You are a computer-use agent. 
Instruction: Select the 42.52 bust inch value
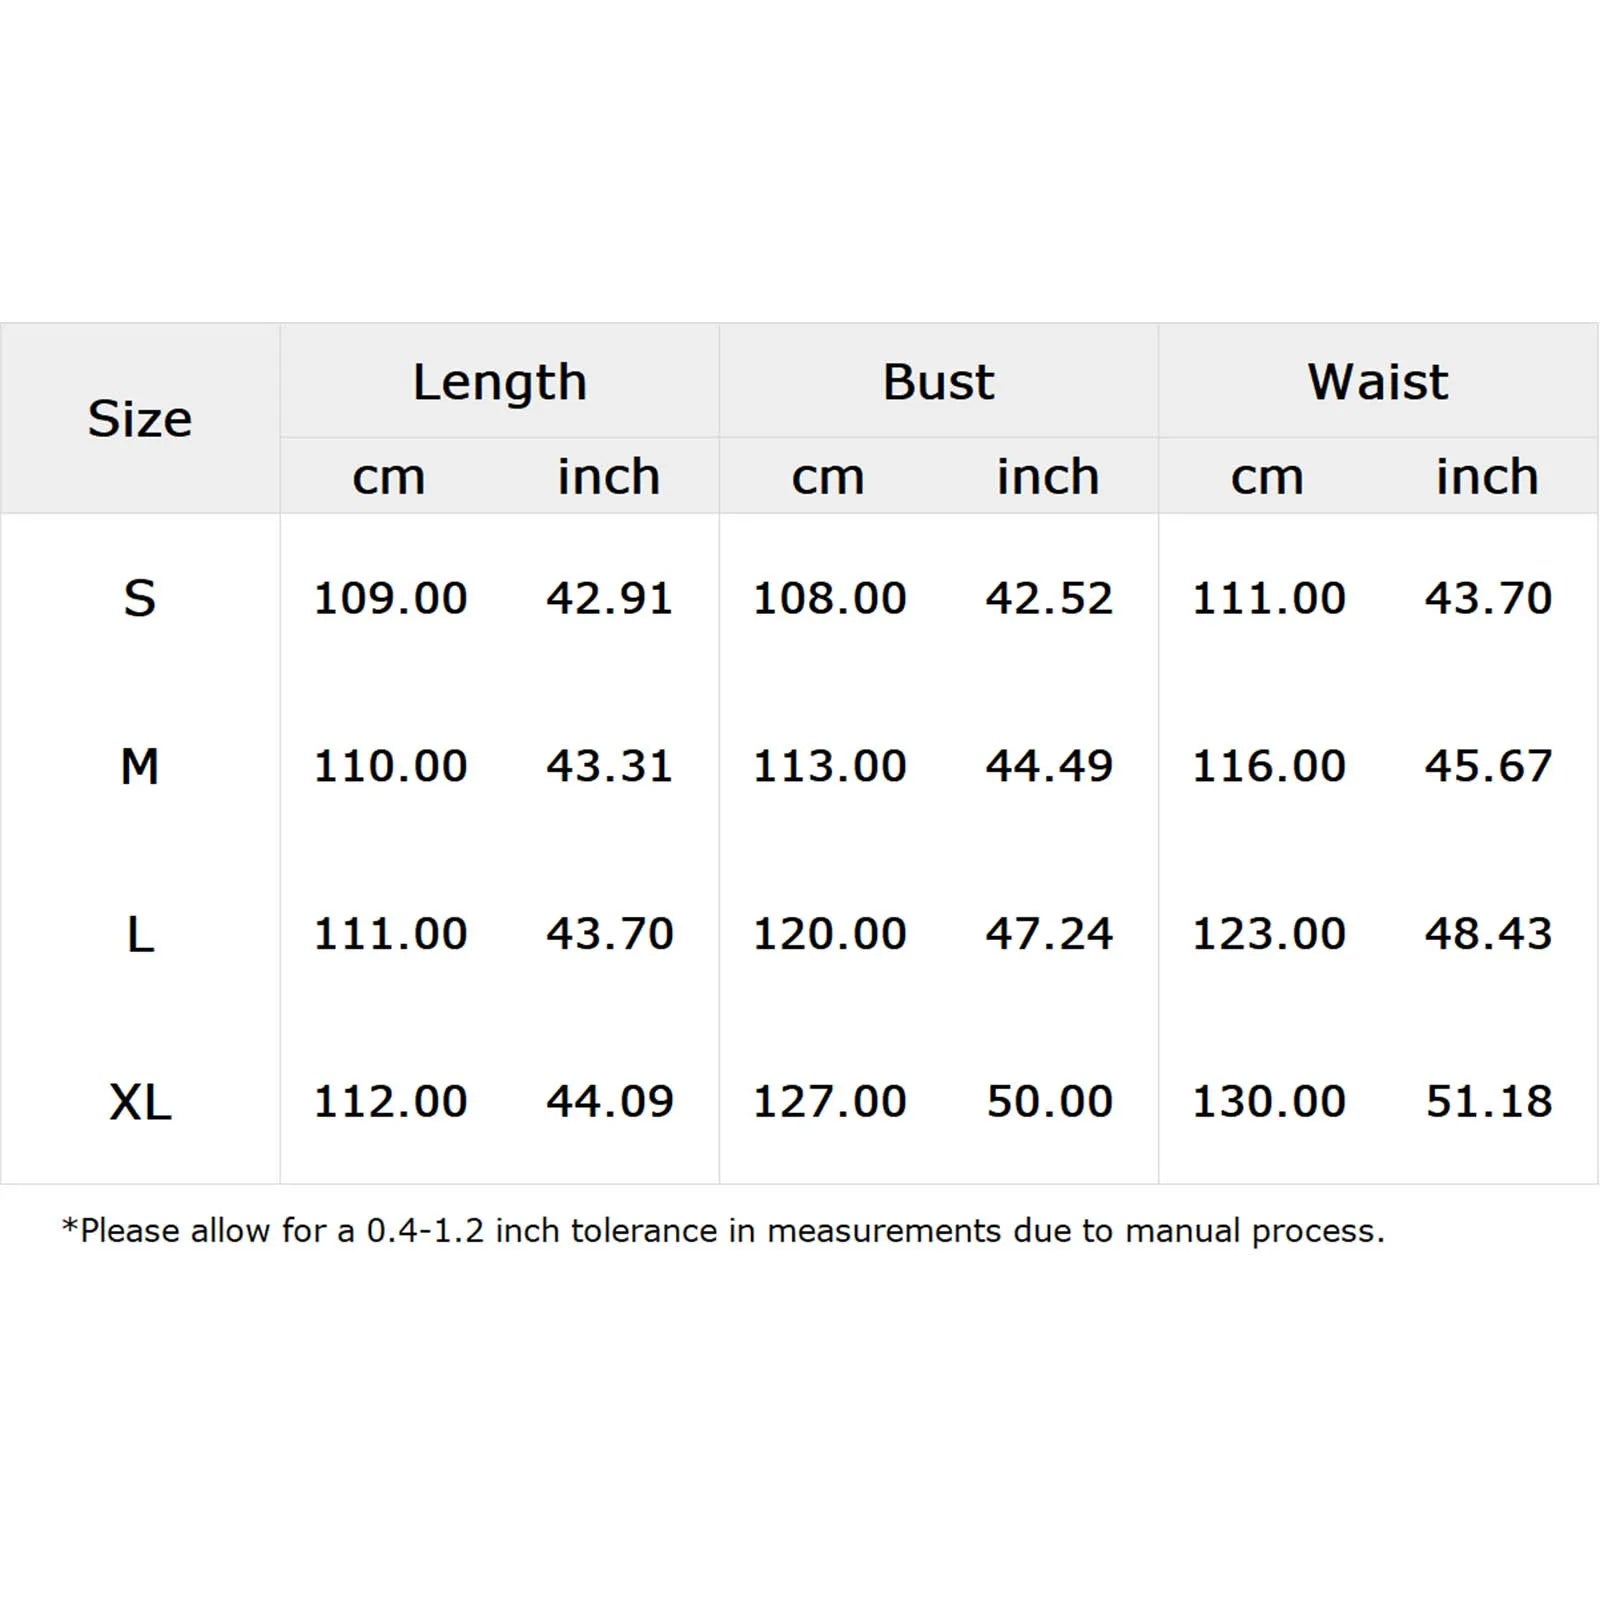(x=1049, y=598)
